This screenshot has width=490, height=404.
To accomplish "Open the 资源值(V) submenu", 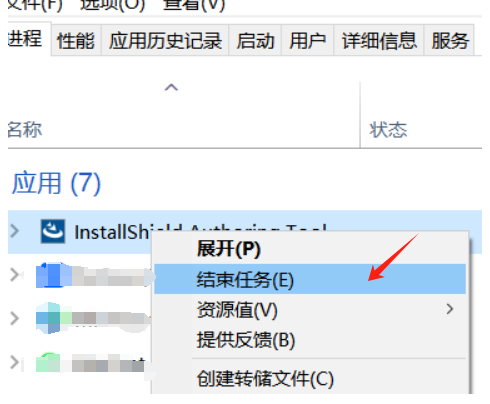I will pos(310,310).
